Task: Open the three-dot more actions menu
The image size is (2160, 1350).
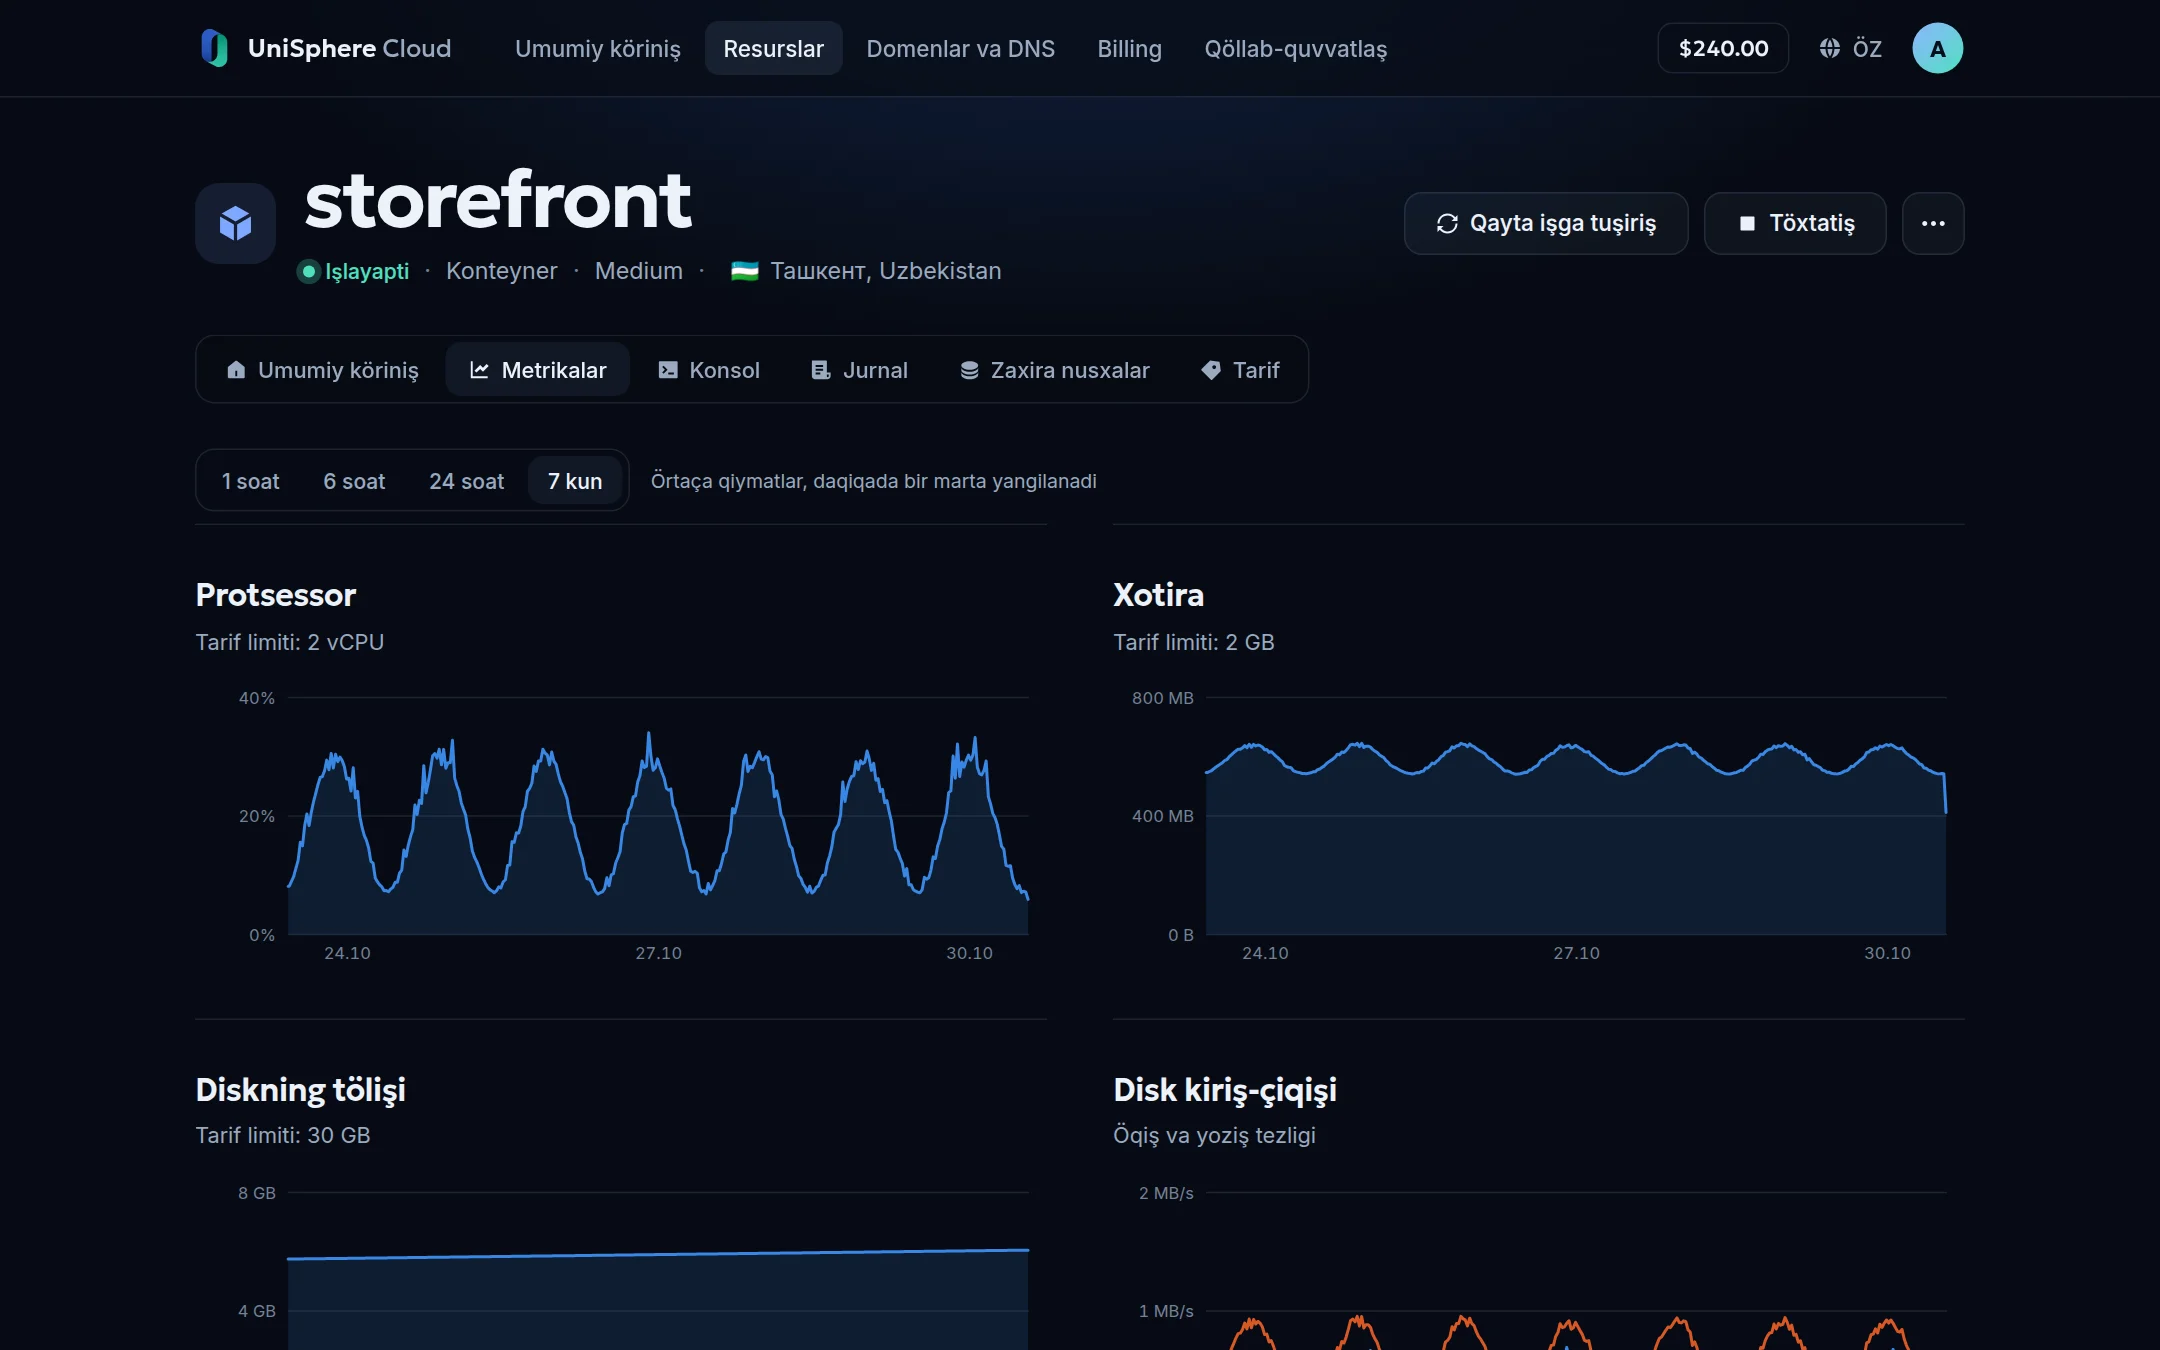Action: click(x=1933, y=223)
